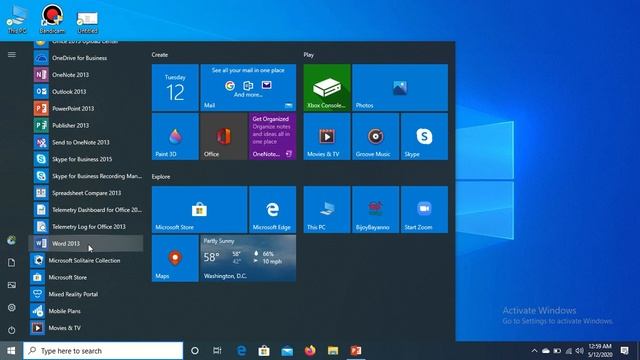
Task: Open the Photos tile
Action: point(400,87)
